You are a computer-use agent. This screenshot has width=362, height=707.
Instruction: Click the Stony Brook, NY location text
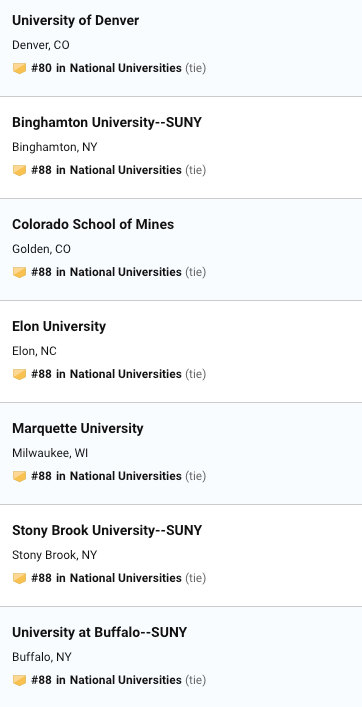click(x=55, y=555)
